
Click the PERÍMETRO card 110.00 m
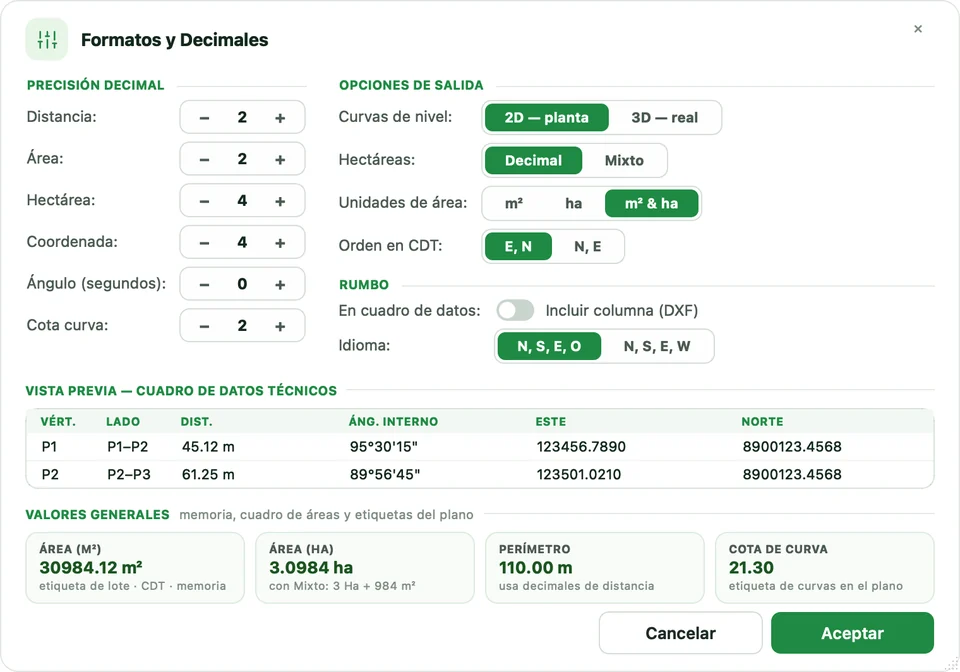[594, 568]
